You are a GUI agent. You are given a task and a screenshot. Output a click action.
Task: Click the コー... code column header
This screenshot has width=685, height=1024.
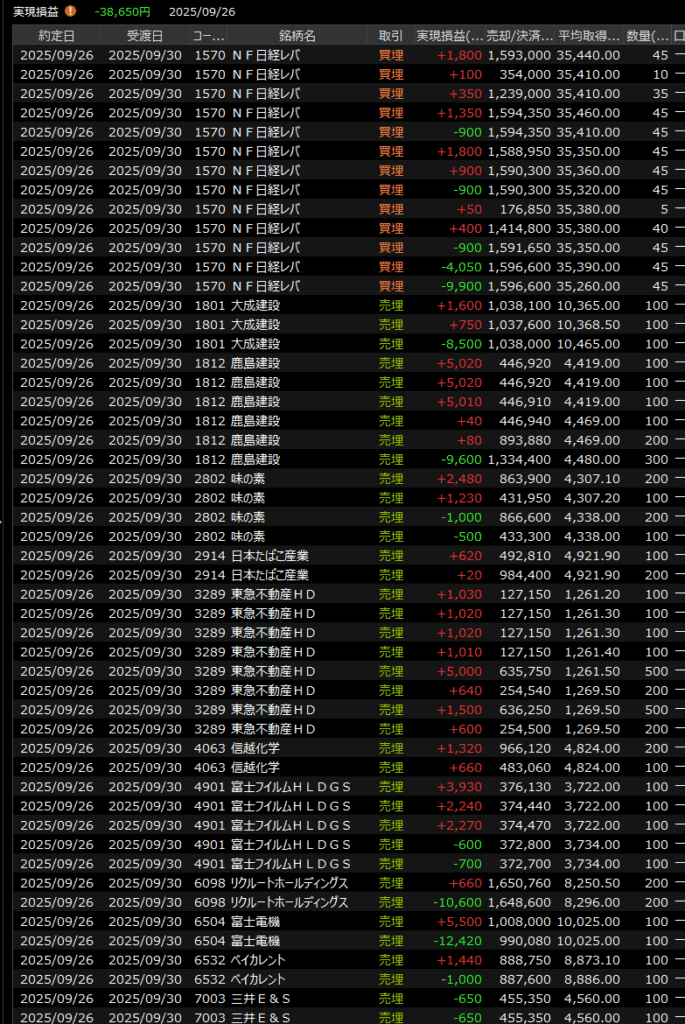208,36
